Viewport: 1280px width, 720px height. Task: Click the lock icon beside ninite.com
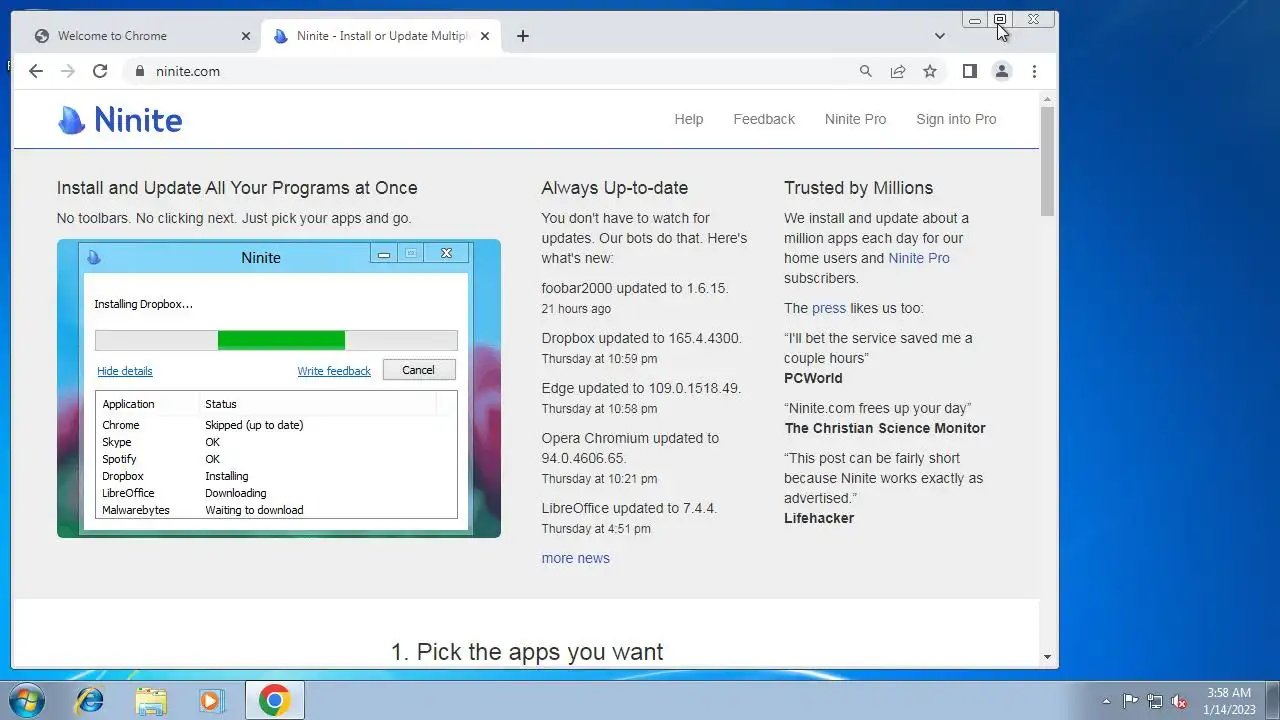coord(139,71)
